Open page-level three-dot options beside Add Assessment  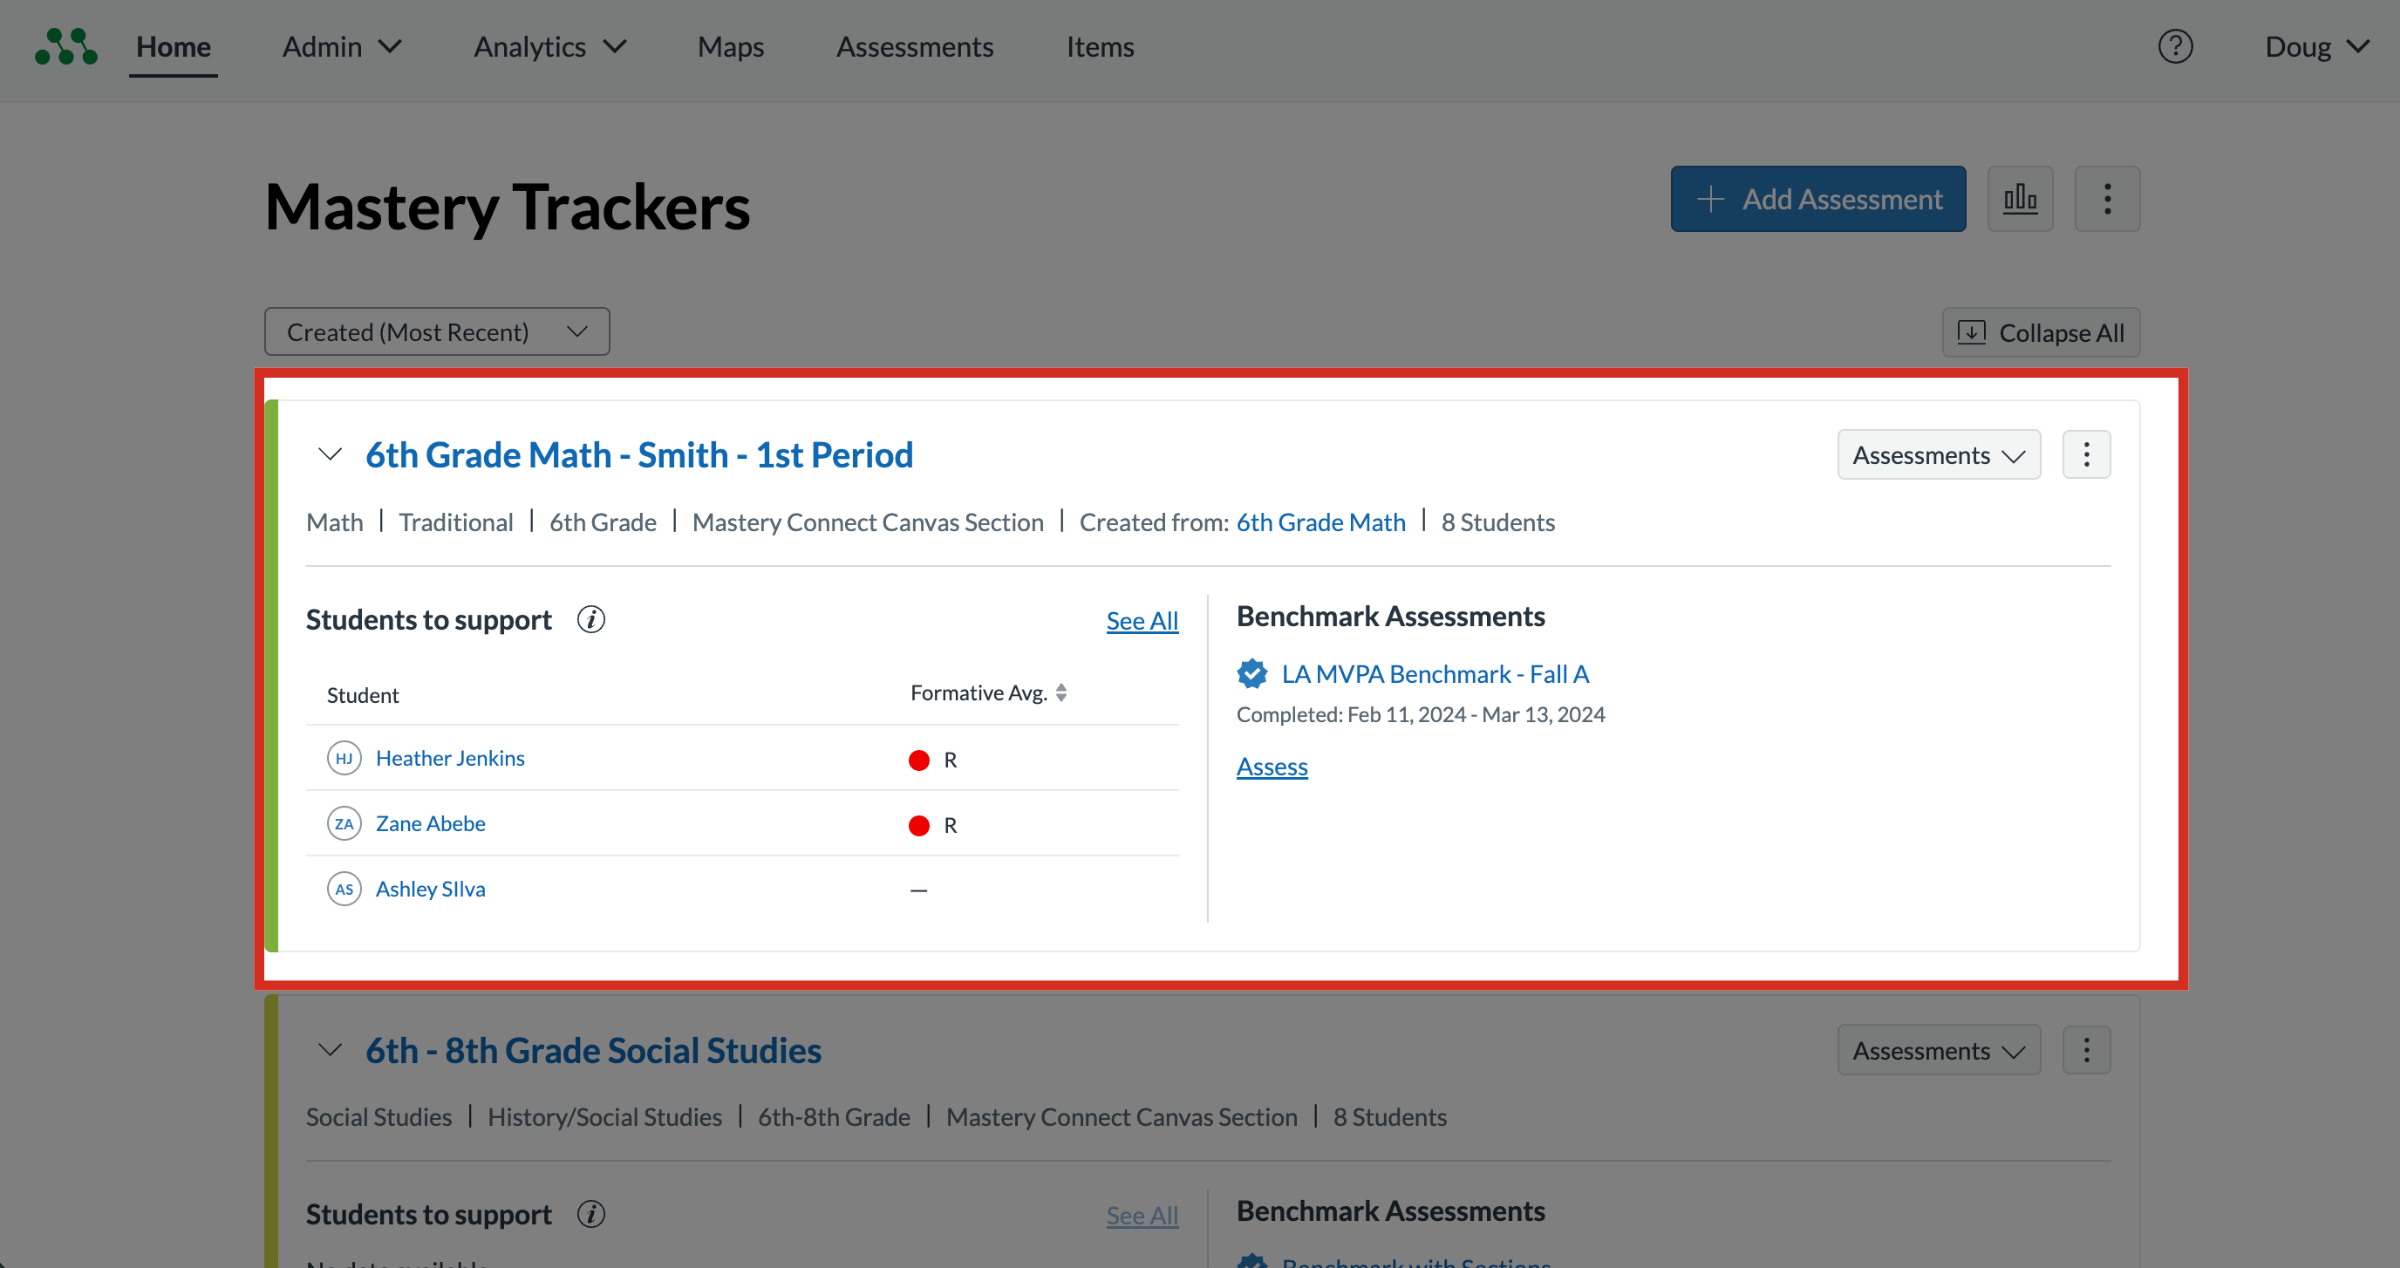click(2107, 199)
